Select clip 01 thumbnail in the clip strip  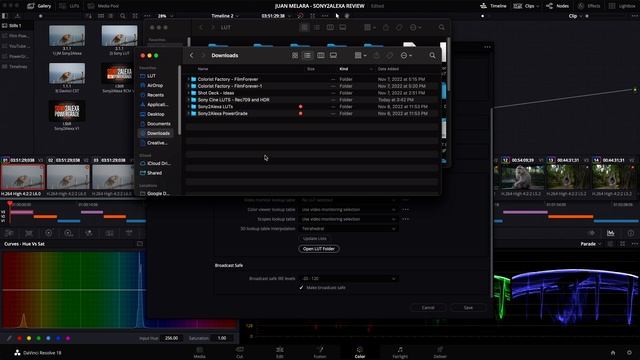tap(23, 177)
